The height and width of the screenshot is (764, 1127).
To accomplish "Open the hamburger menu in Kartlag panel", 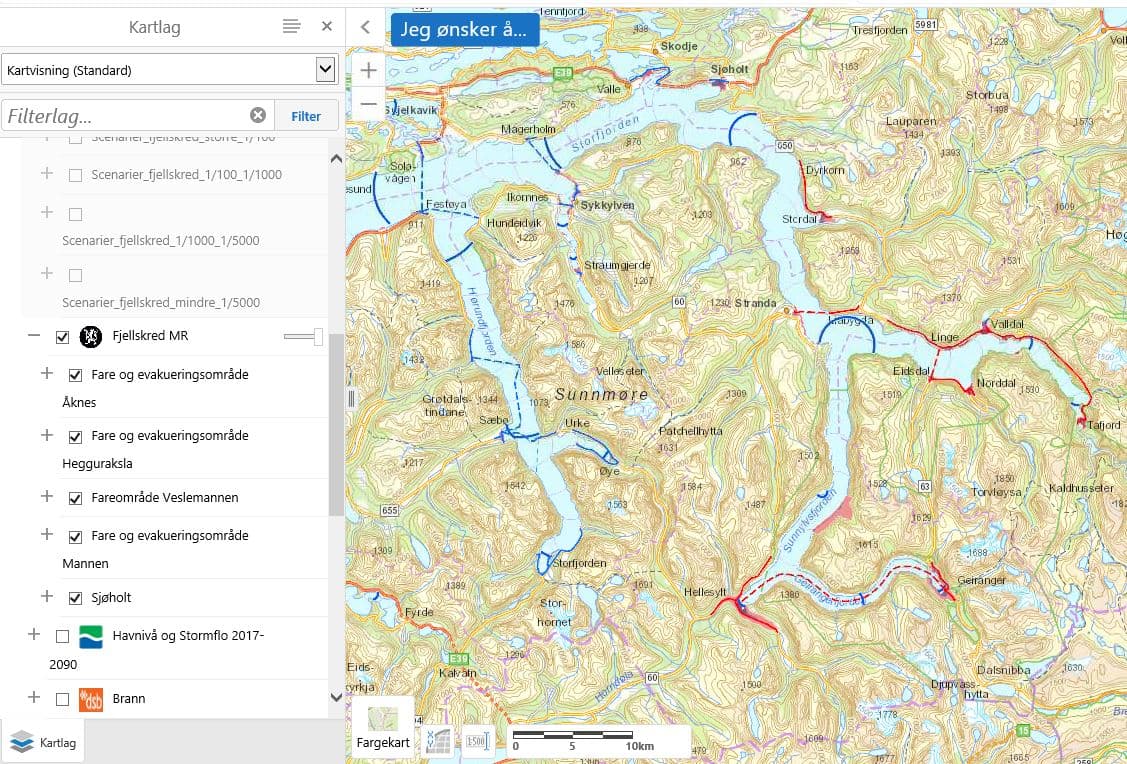I will tap(291, 27).
